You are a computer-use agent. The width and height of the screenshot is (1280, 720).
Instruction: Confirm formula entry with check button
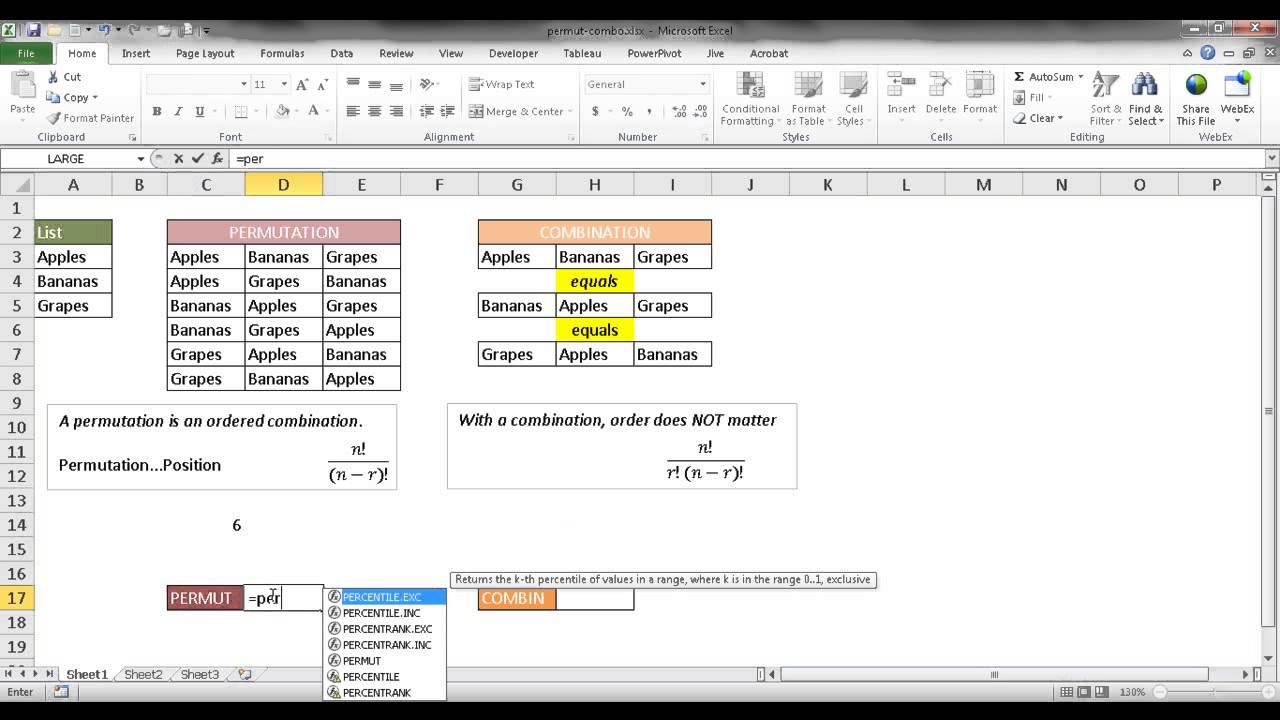tap(197, 158)
